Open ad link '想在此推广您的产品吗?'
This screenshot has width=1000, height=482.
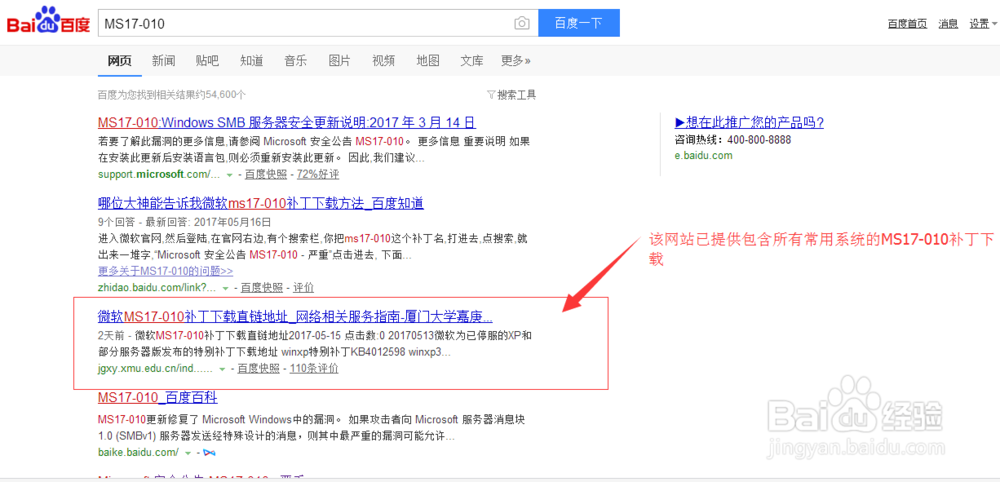[x=749, y=122]
